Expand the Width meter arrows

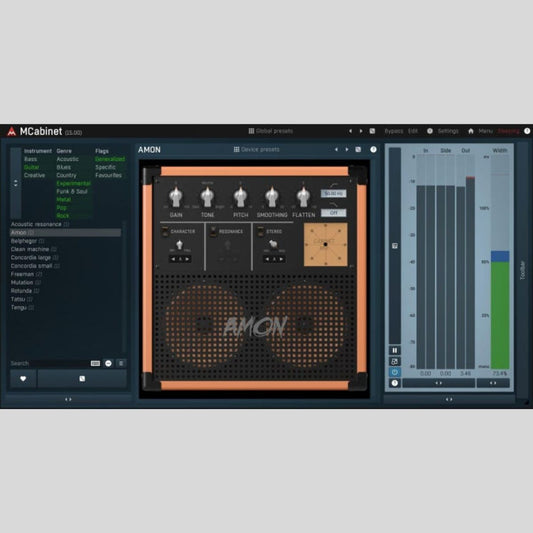(x=493, y=383)
